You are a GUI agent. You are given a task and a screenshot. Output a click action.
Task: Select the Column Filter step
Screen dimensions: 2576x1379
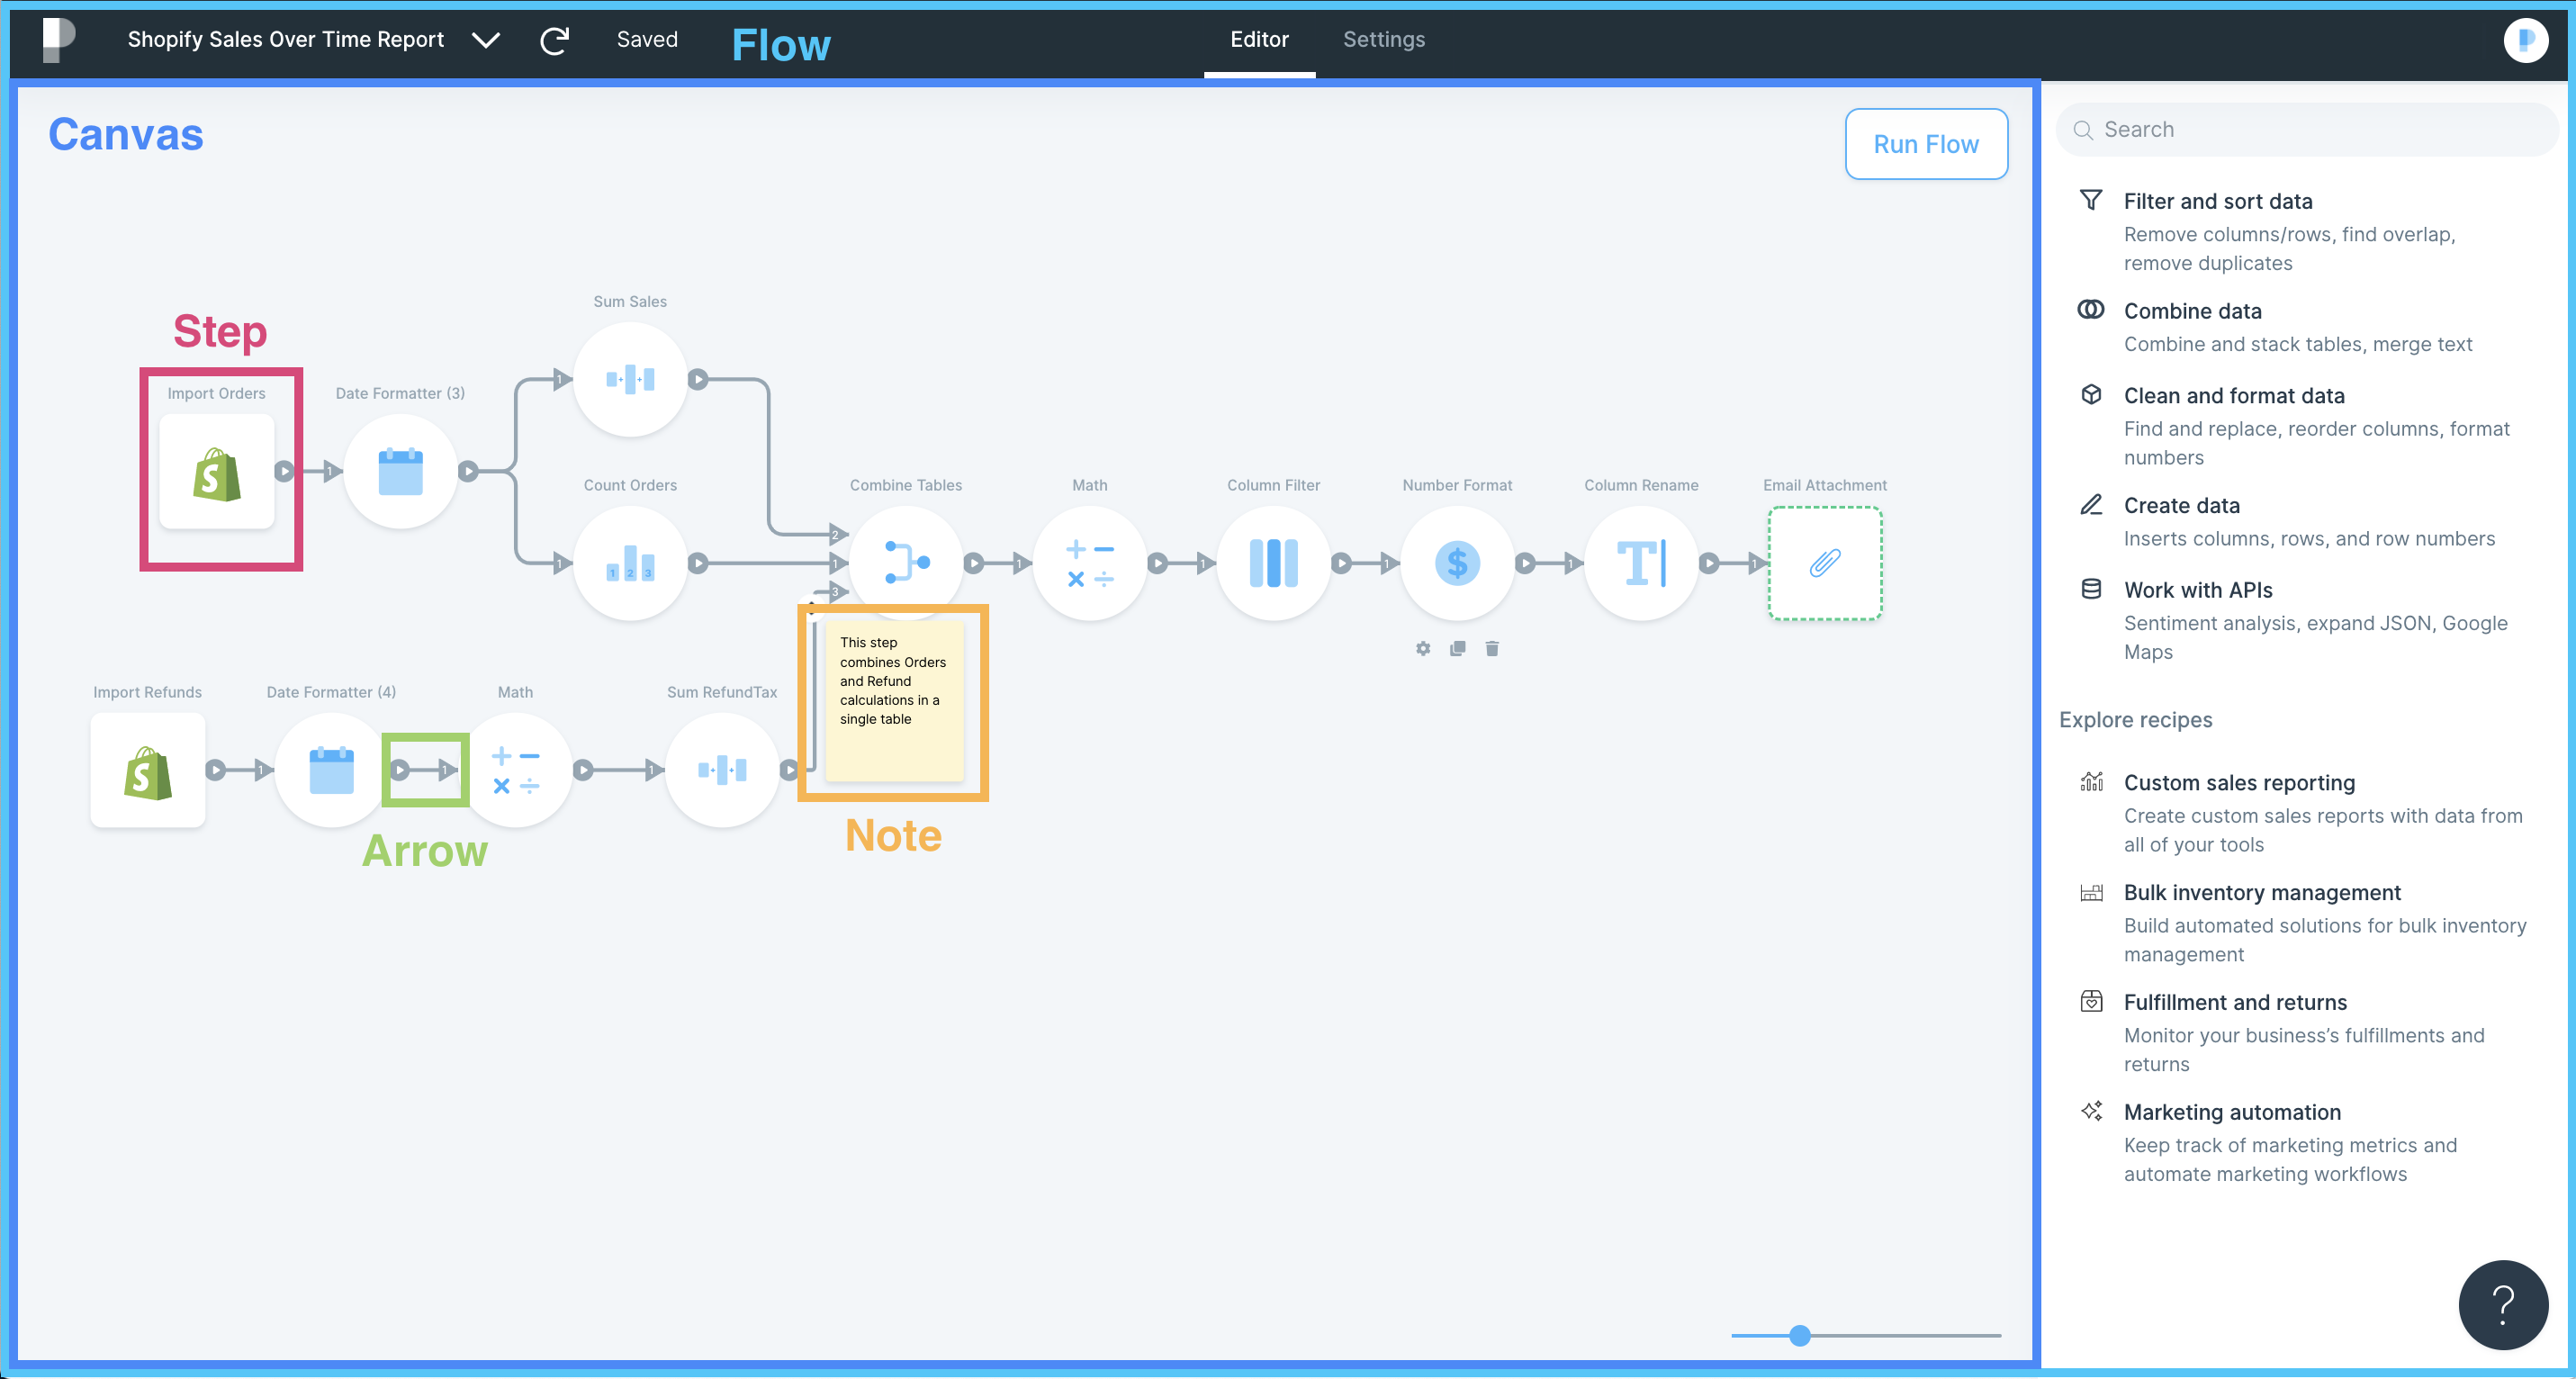pos(1274,563)
